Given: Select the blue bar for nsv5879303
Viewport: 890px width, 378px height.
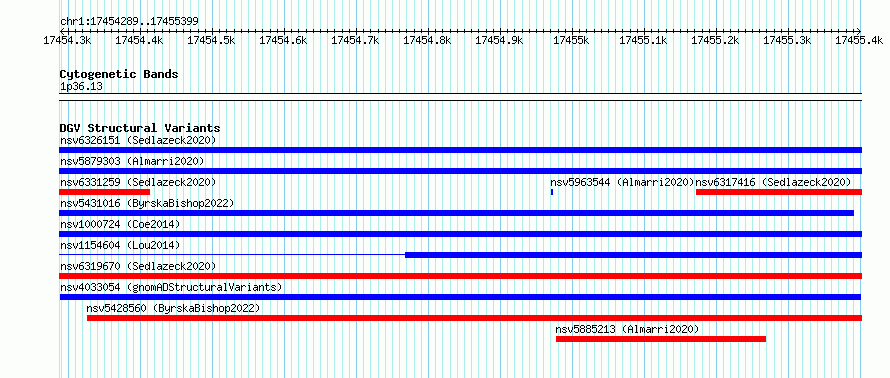Looking at the screenshot, I should pos(460,171).
